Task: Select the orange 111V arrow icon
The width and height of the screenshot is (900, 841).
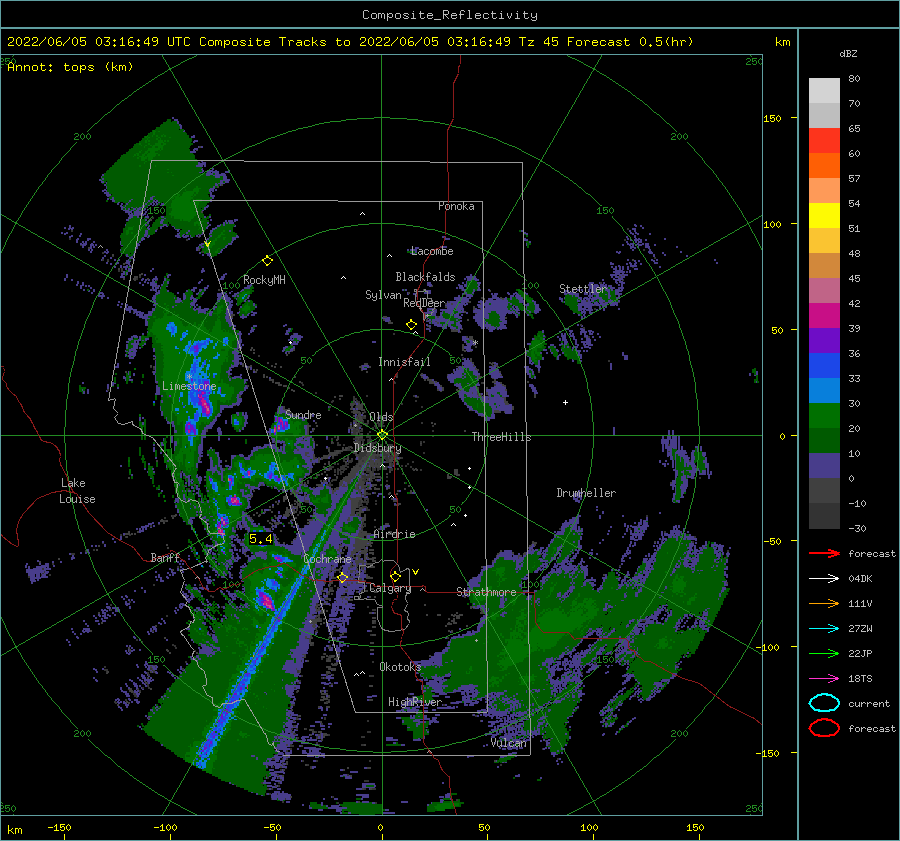Action: coord(824,603)
